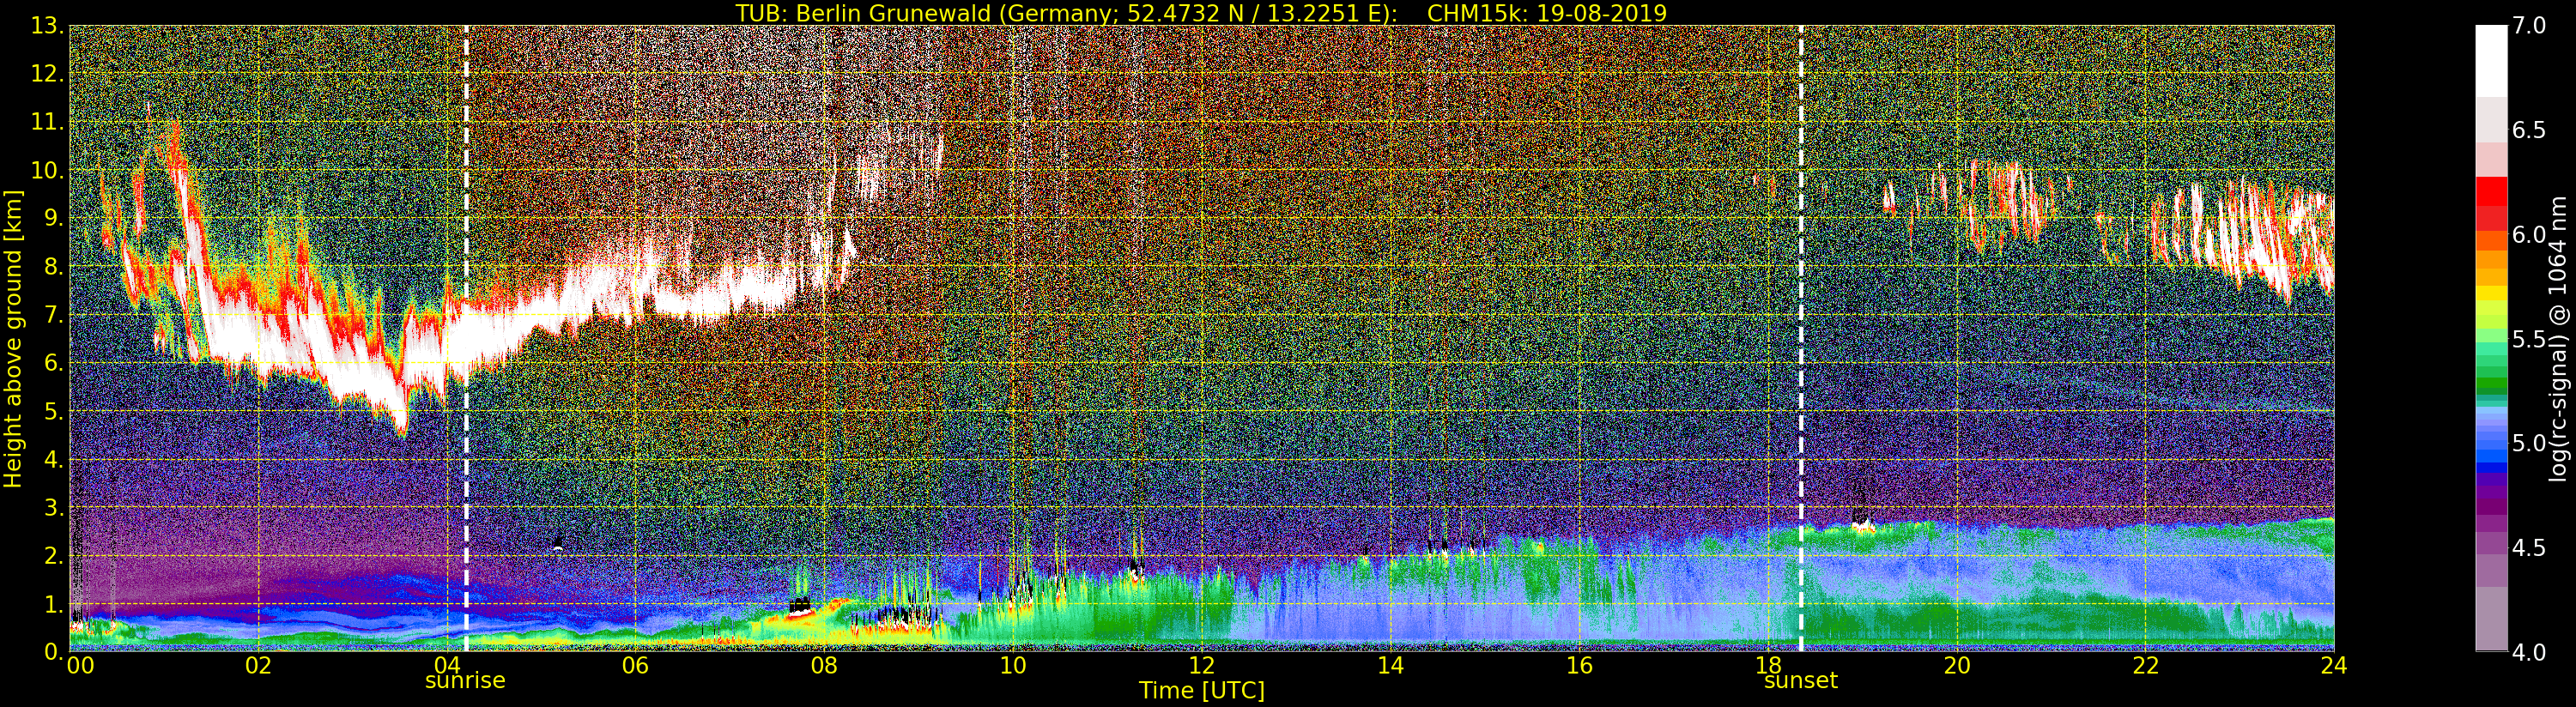Click the 24 tick on the time axis
Screen dimensions: 2576x707
tap(2334, 666)
